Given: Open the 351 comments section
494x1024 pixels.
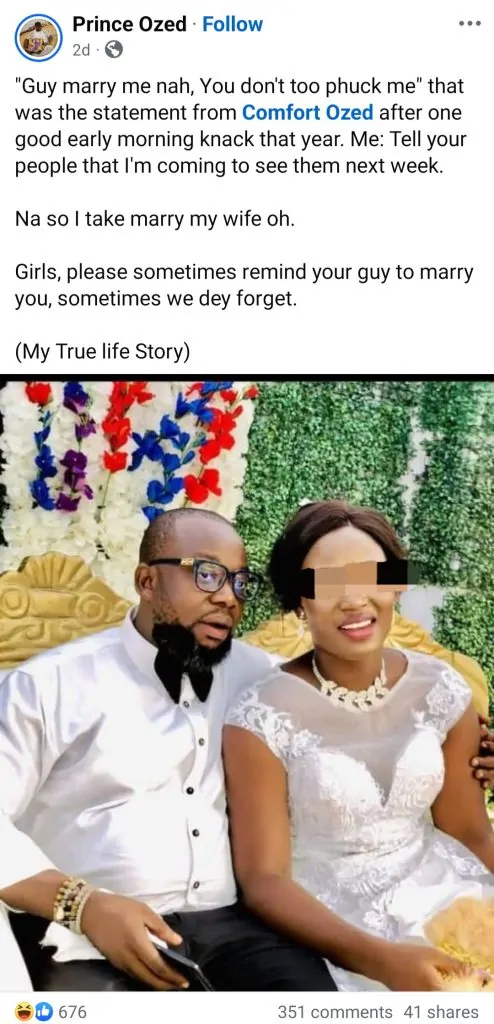Looking at the screenshot, I should click(x=335, y=1012).
